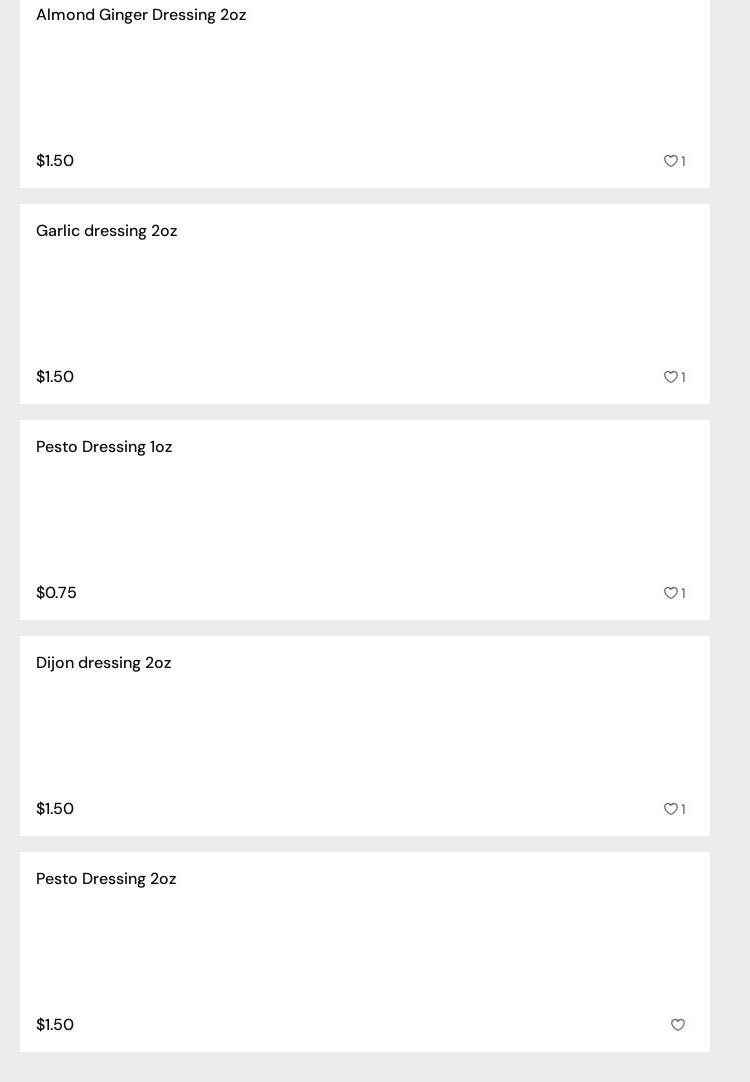Click the like count on Pesto Dressing 1oz card
750x1082 pixels.
684,593
